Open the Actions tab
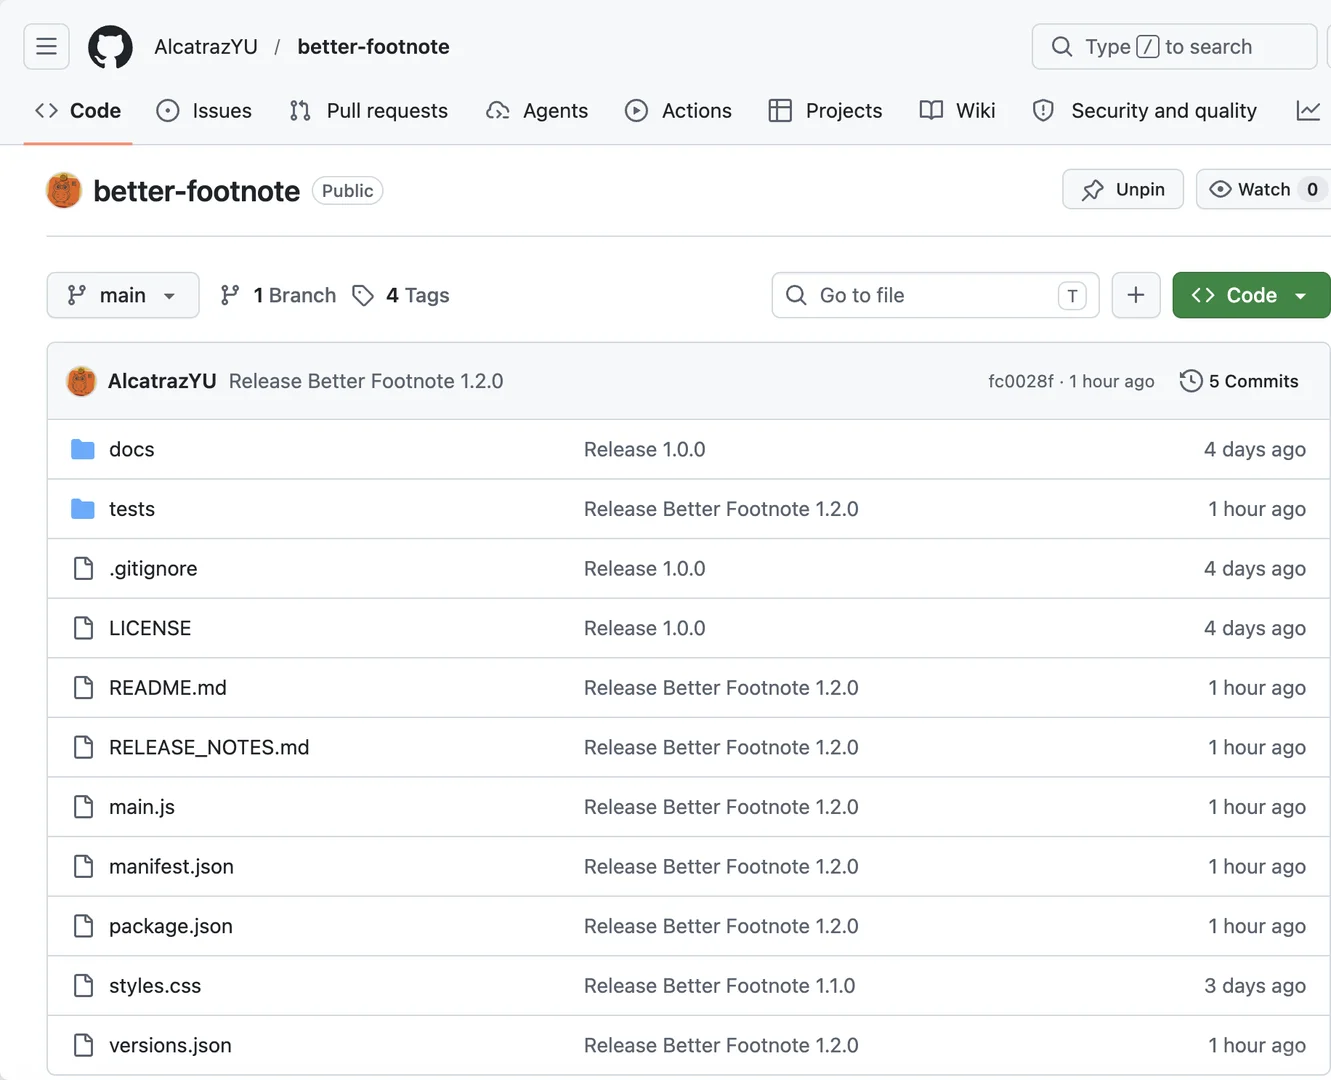Viewport: 1331px width, 1080px height. tap(678, 111)
